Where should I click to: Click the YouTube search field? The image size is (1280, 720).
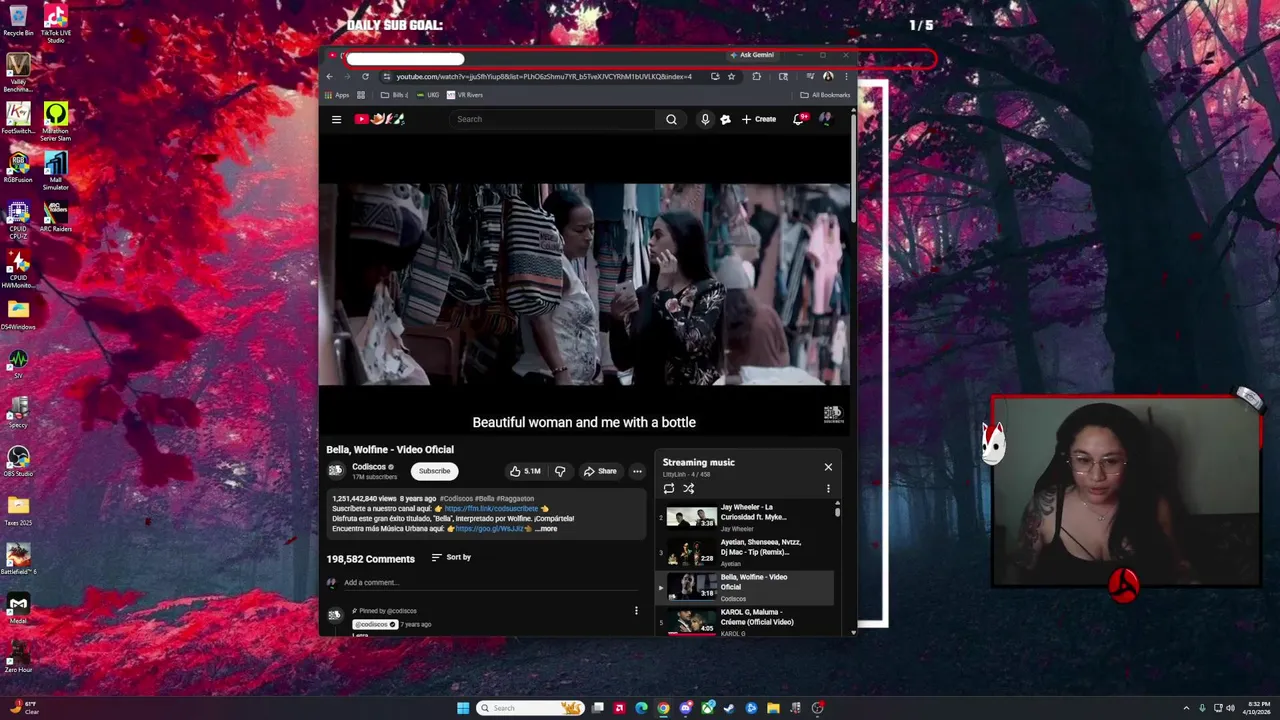click(552, 119)
